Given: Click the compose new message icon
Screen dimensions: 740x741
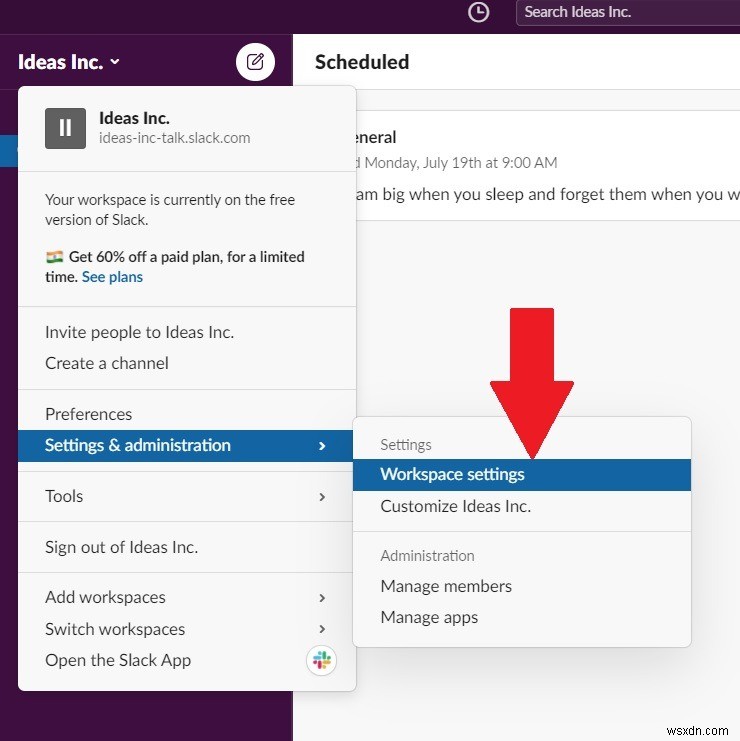Looking at the screenshot, I should (x=255, y=62).
